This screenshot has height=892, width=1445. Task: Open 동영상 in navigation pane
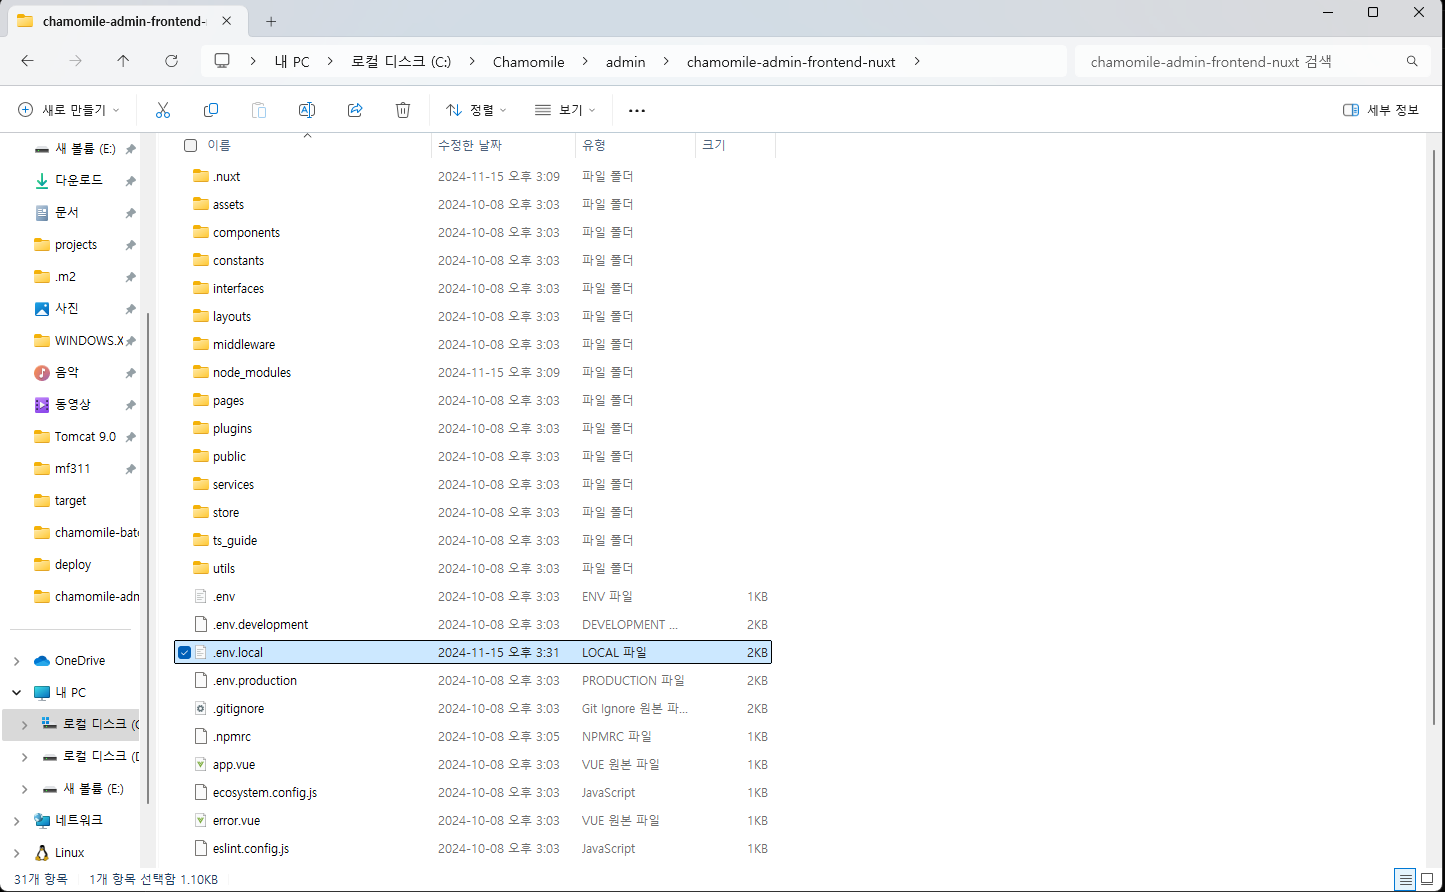coord(72,404)
